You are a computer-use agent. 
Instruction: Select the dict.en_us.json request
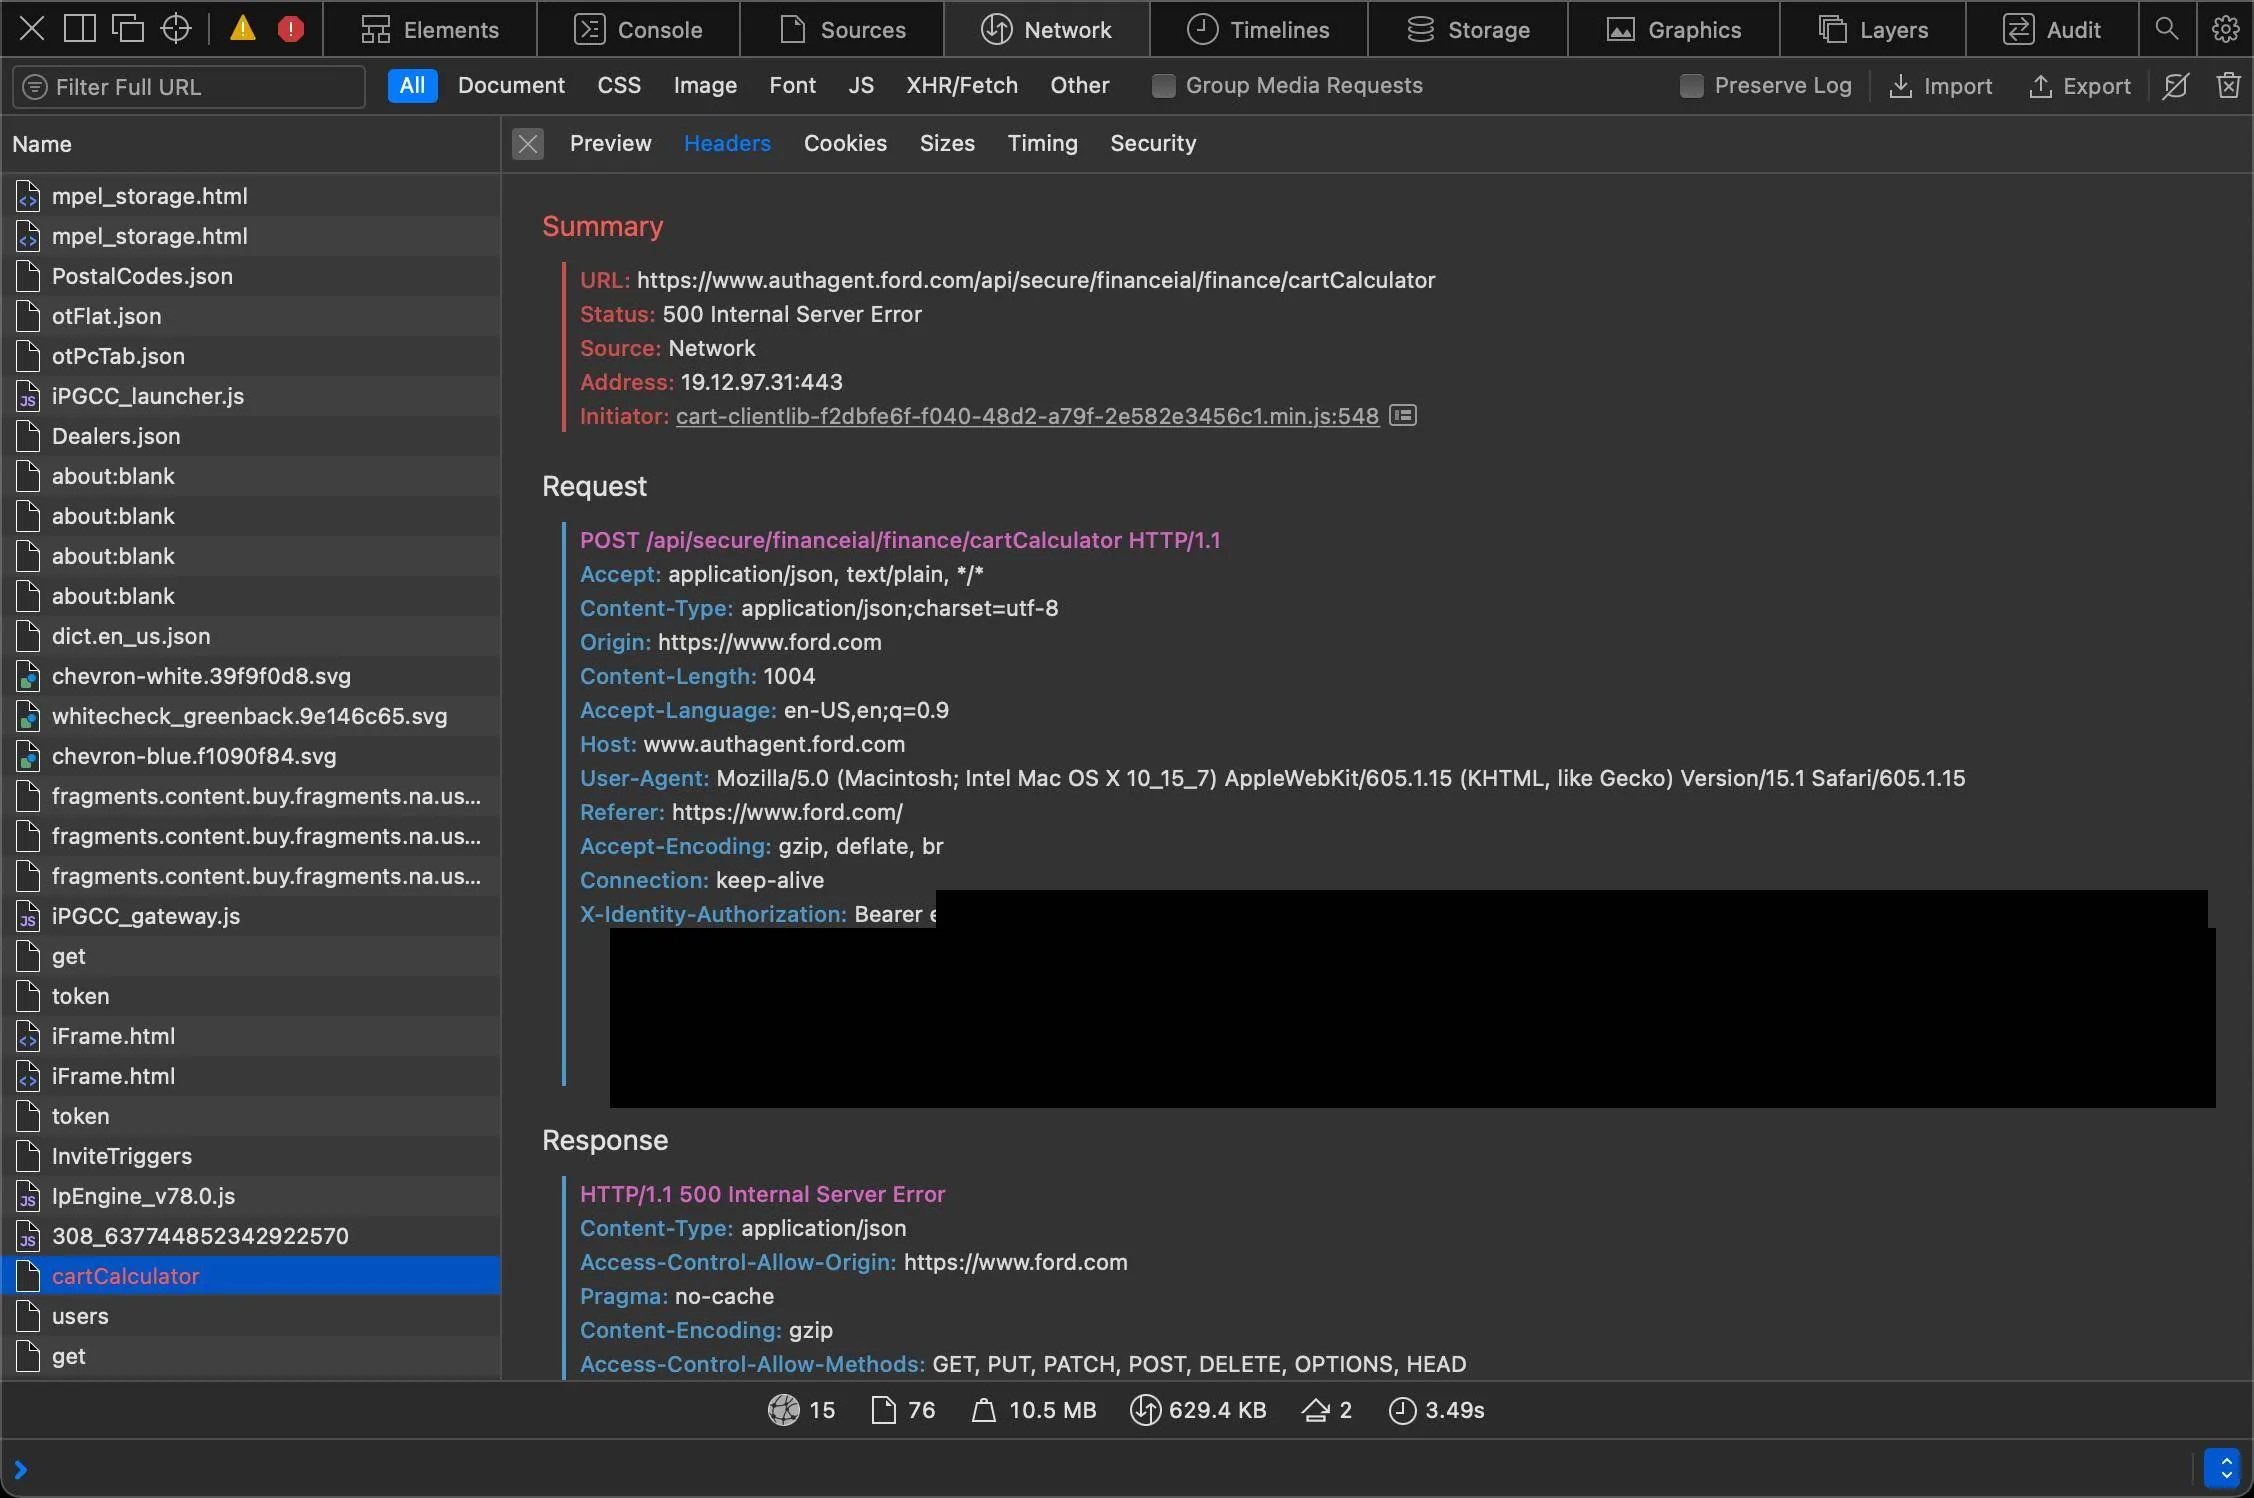(250, 636)
